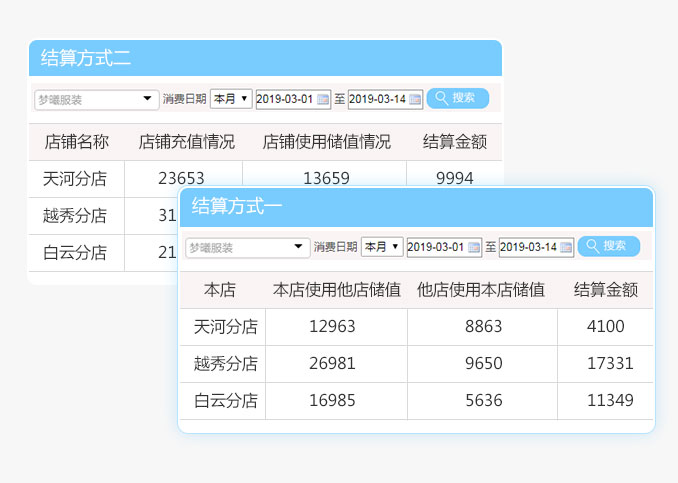This screenshot has width=678, height=483.
Task: Select 越秀分店 row in 结算方式一 table
Action: [225, 364]
